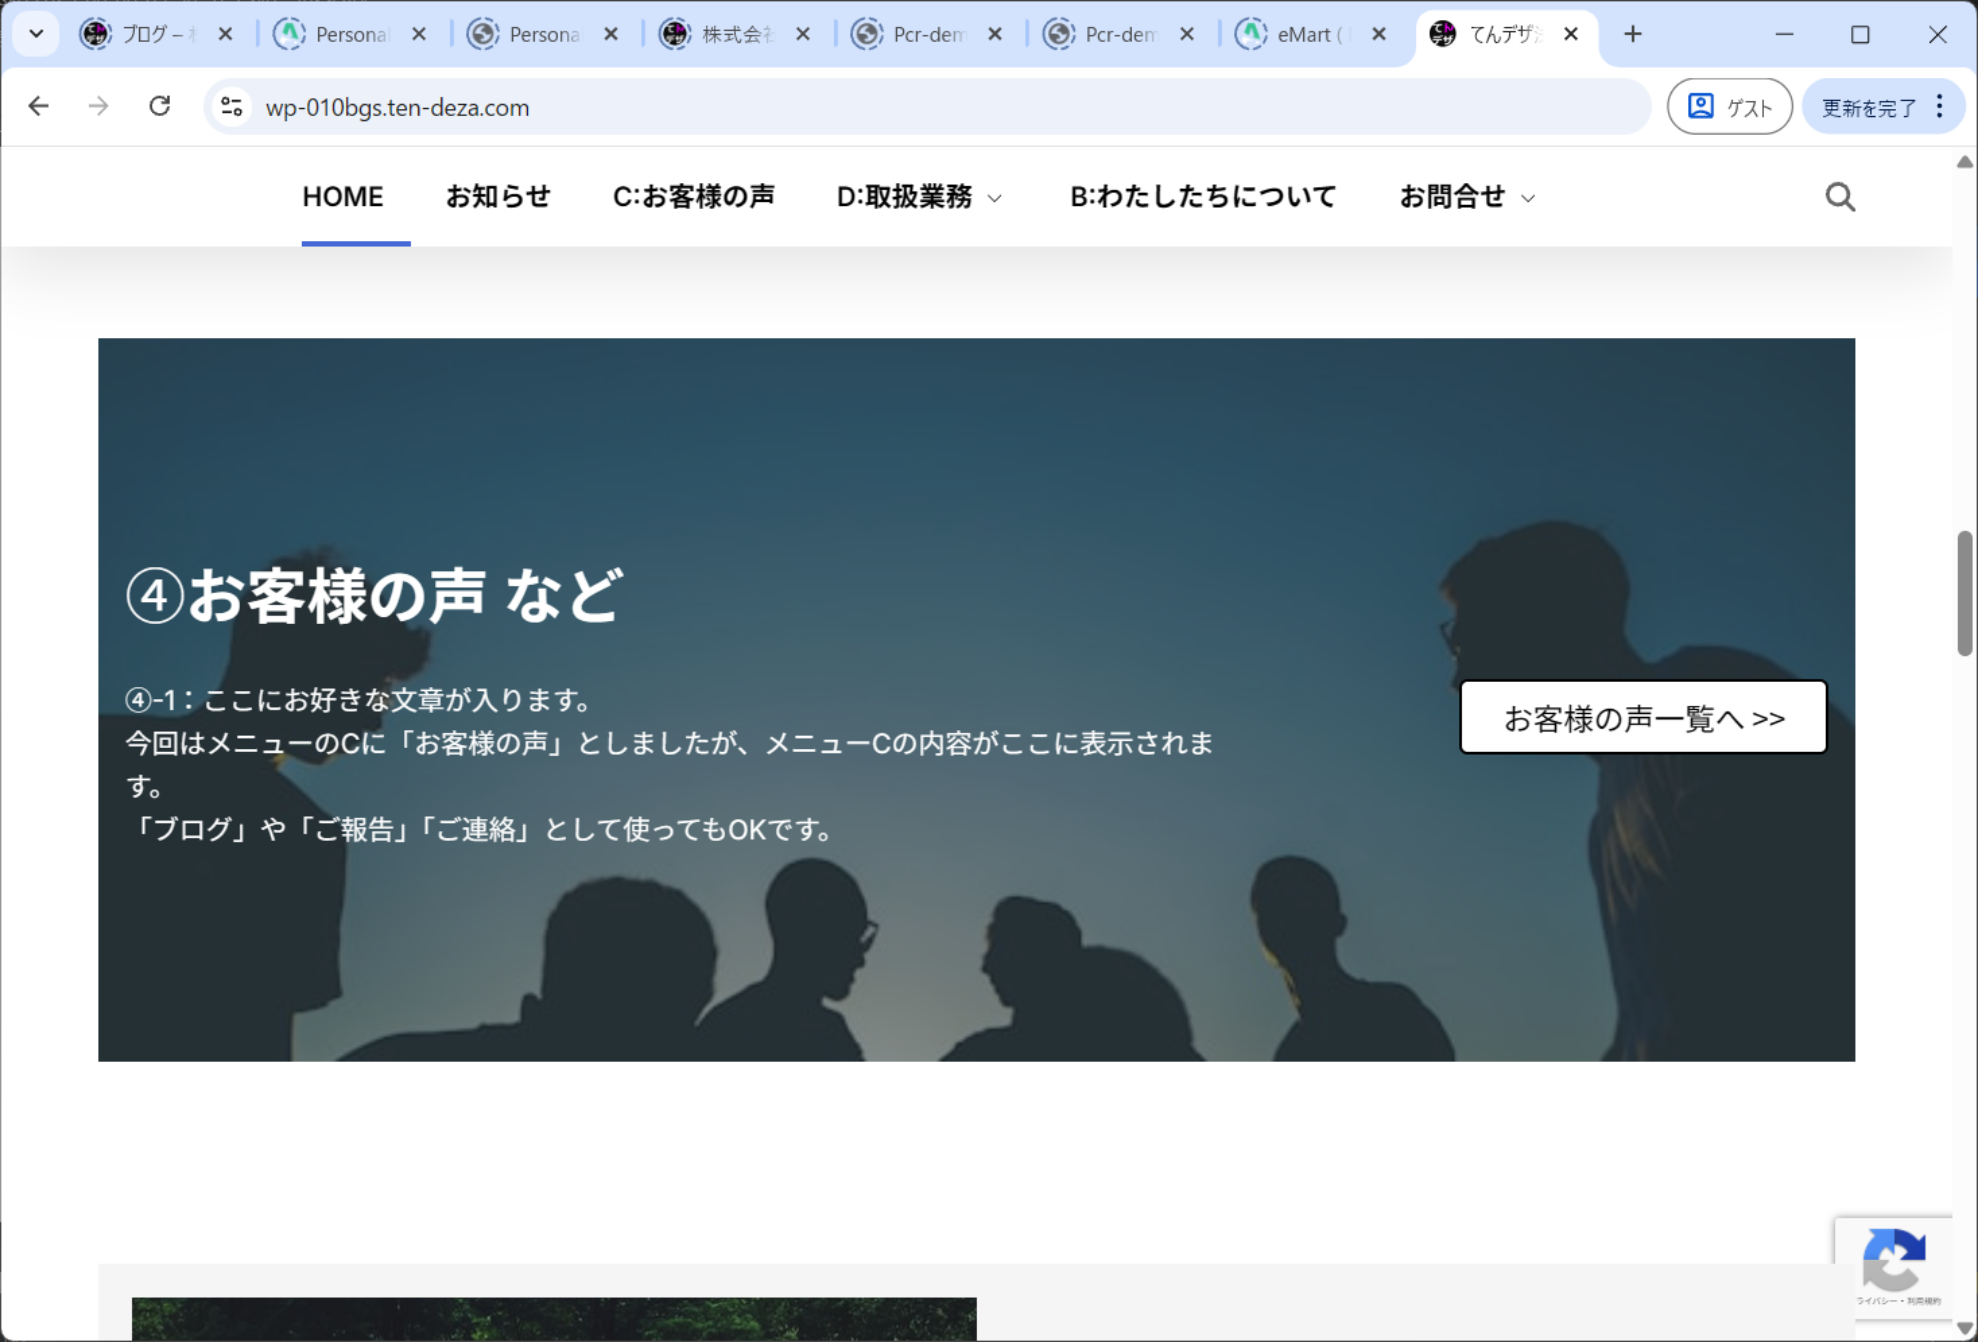Viewport: 1978px width, 1342px height.
Task: Go back to previous page
Action: click(39, 106)
